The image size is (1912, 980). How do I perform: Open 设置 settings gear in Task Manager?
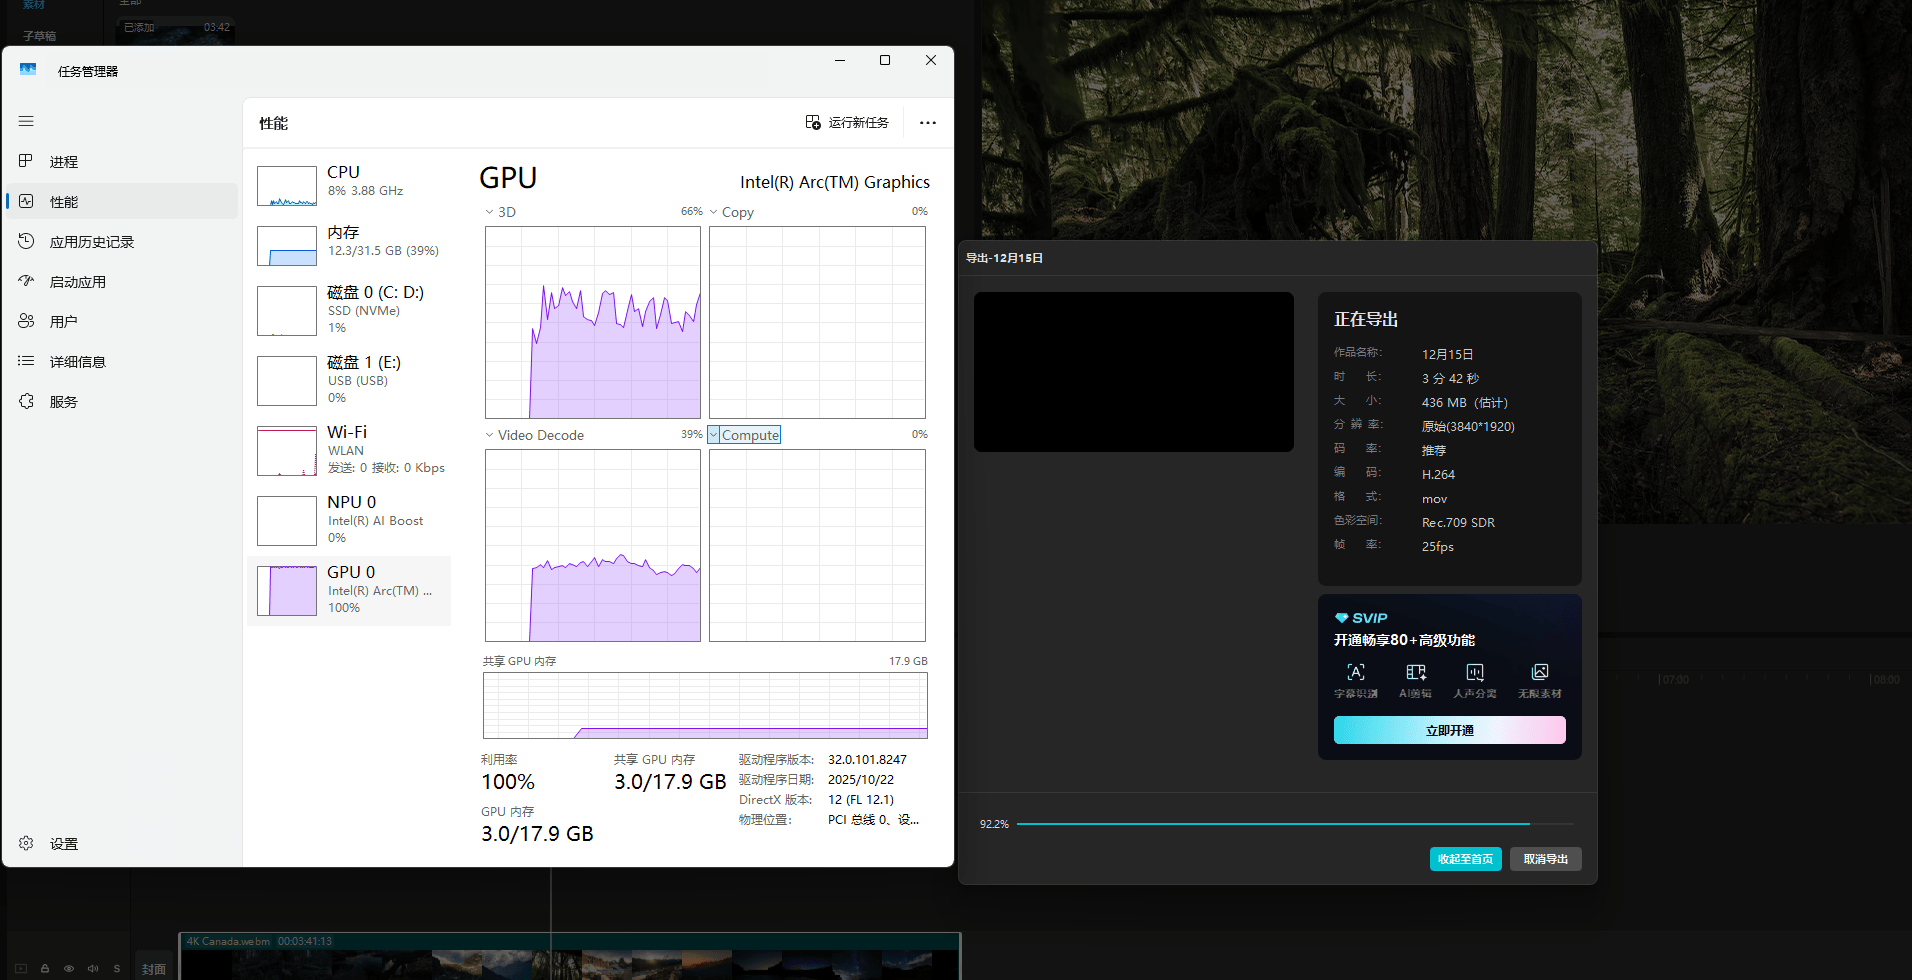pos(27,843)
